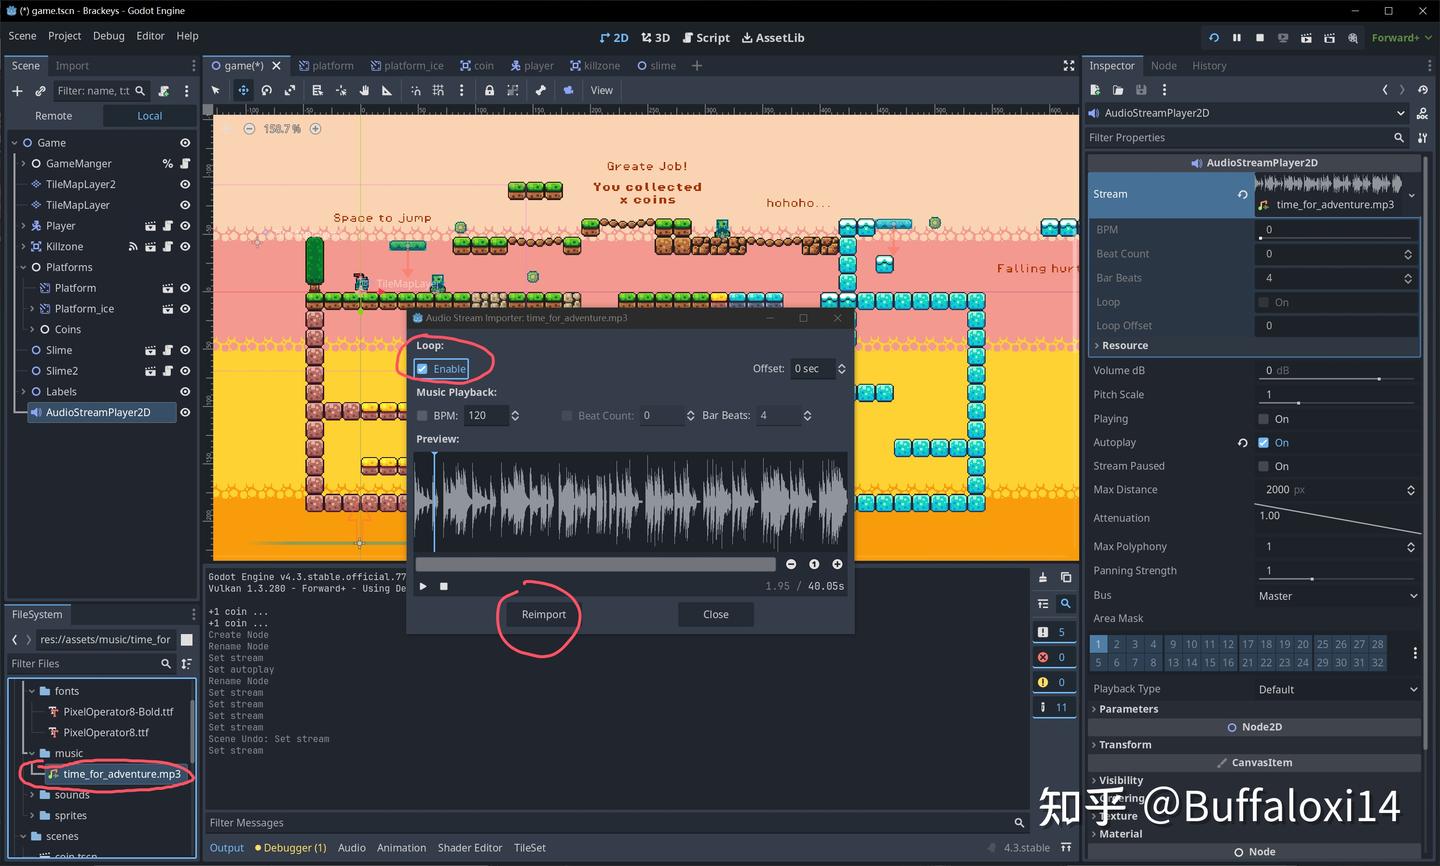Uncheck Autoplay On in the Inspector
The width and height of the screenshot is (1440, 866).
1263,442
